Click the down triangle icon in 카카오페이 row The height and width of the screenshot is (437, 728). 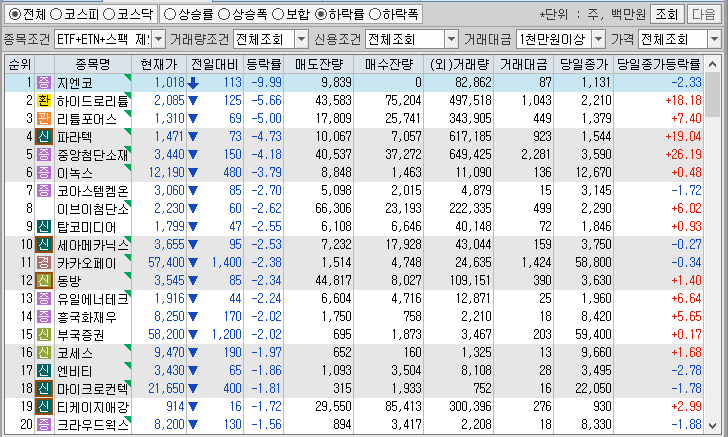193,263
